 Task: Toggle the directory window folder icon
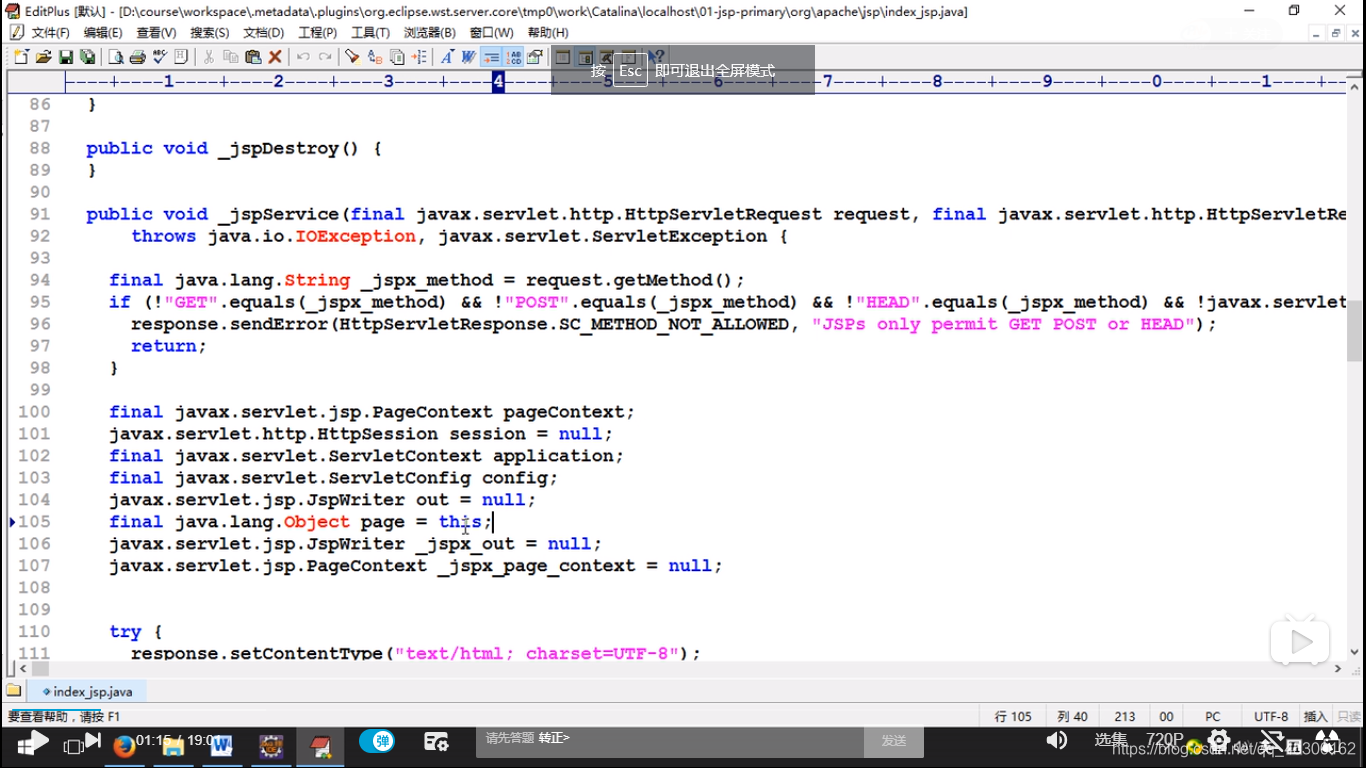(x=14, y=690)
